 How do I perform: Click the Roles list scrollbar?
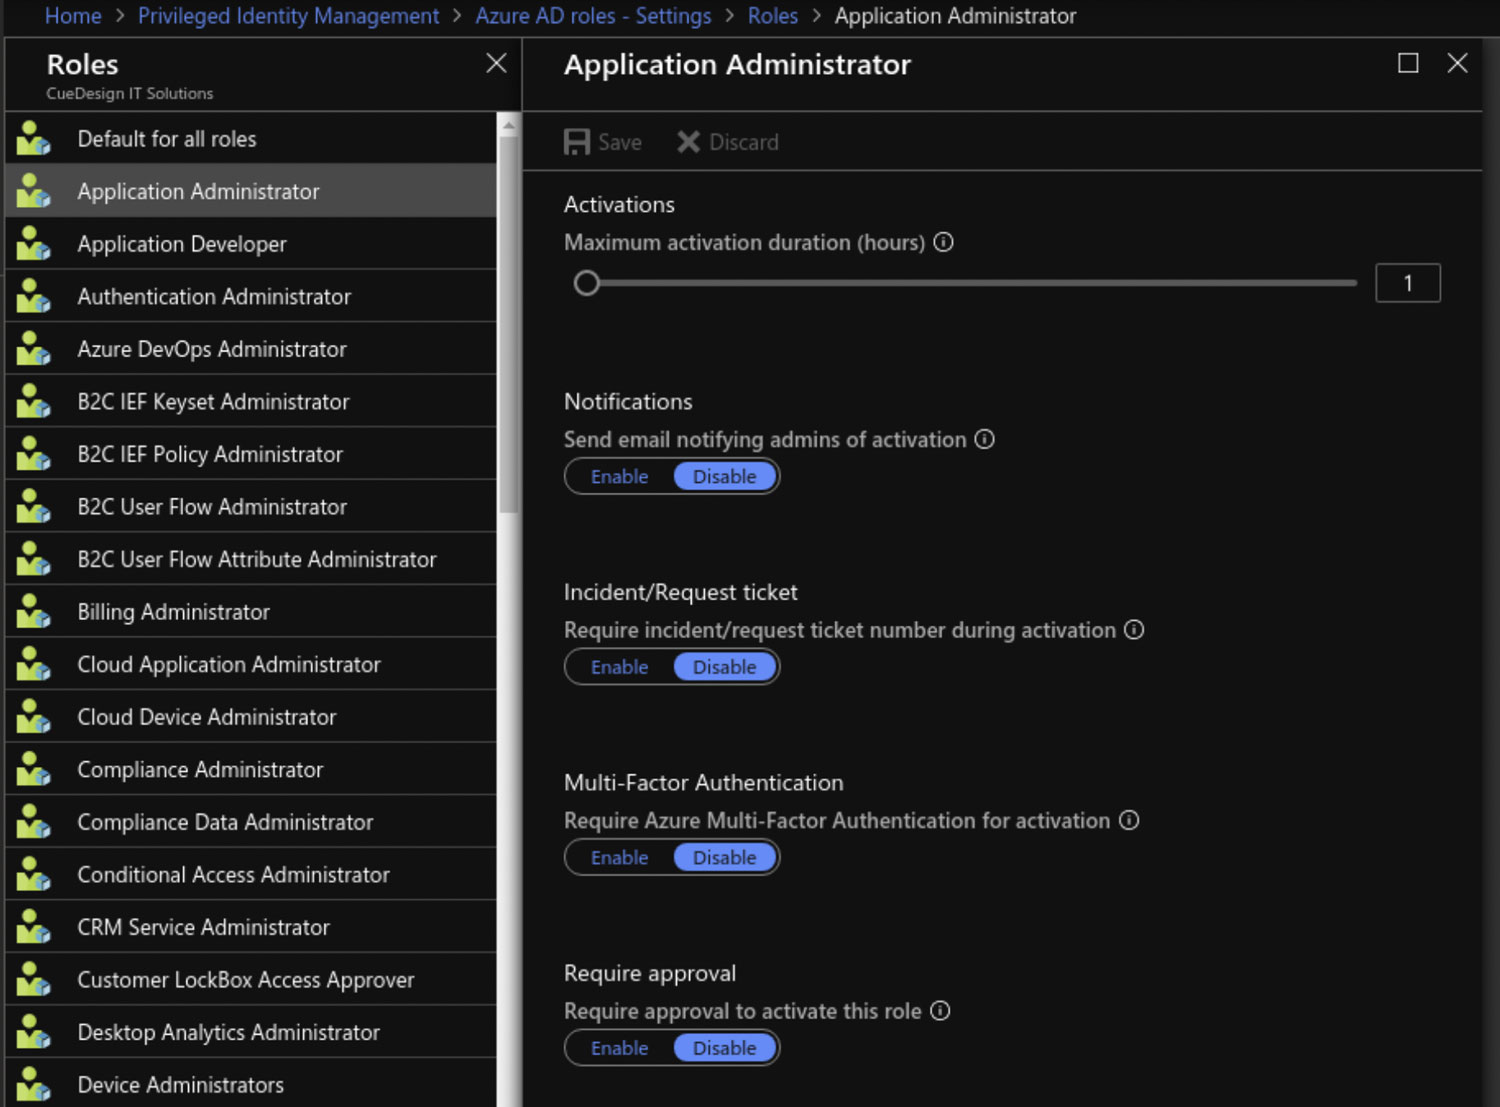point(508,325)
